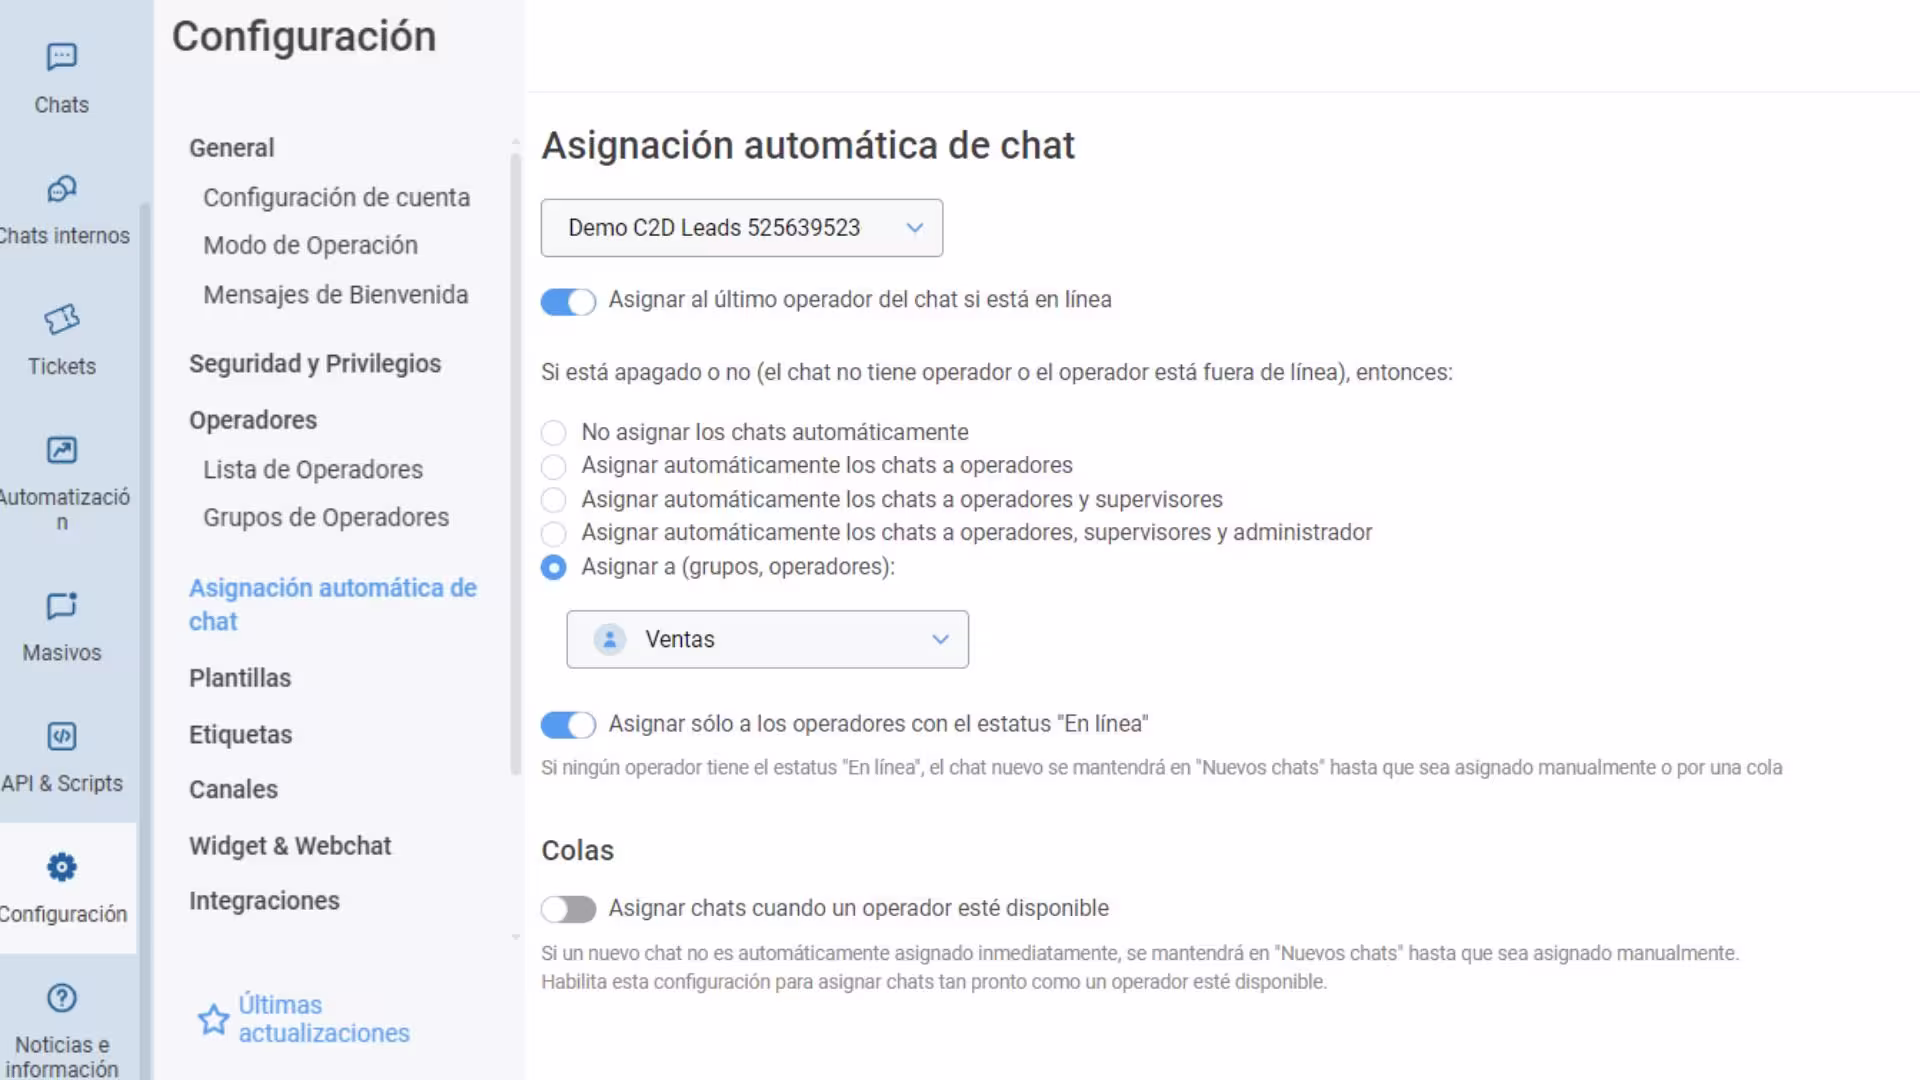Open the Demo C2D Leads channel dropdown
This screenshot has width=1920, height=1080.
click(742, 228)
